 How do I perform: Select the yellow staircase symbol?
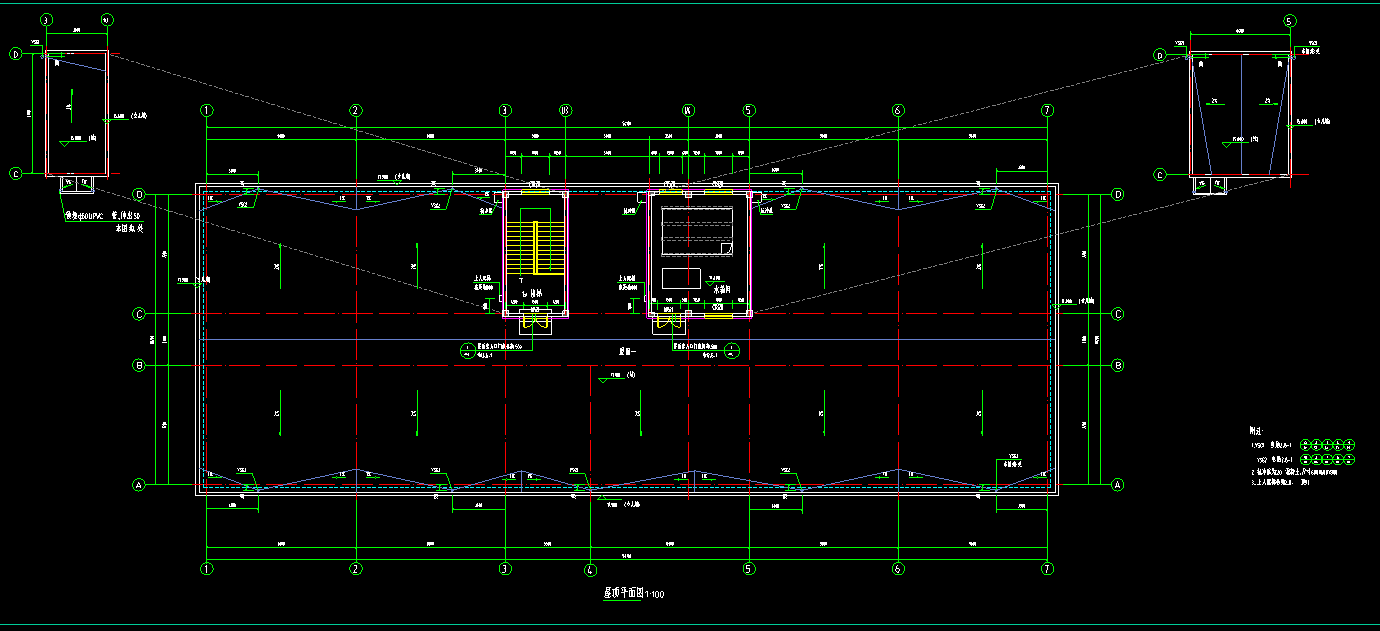click(536, 247)
